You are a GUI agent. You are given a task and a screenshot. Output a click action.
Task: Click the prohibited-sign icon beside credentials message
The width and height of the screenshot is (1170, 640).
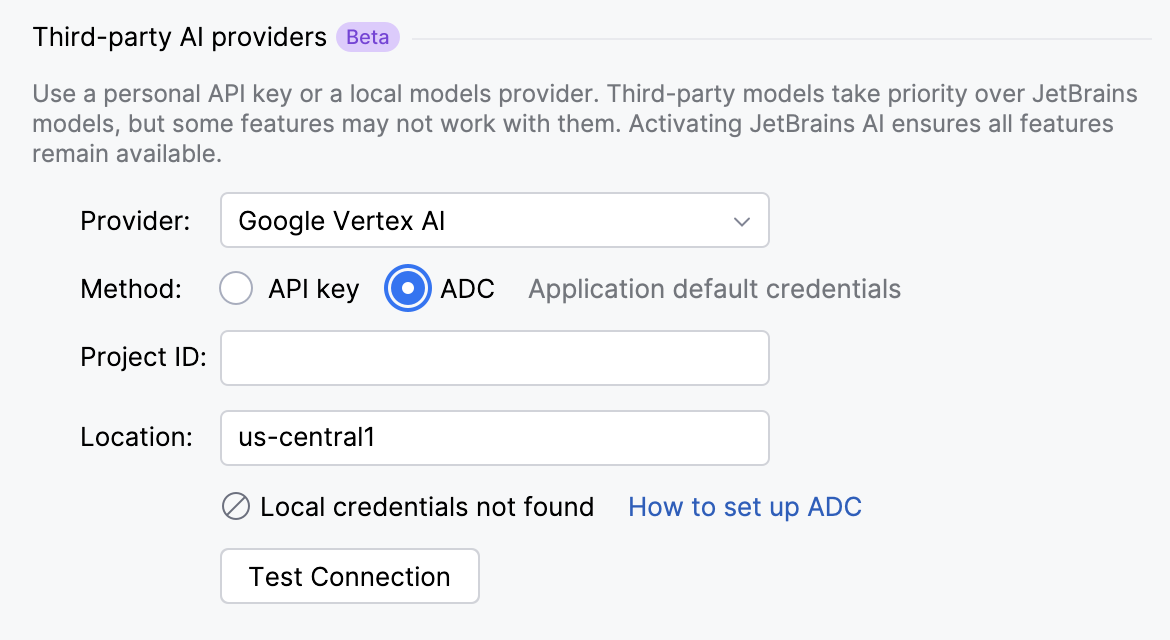[x=236, y=507]
